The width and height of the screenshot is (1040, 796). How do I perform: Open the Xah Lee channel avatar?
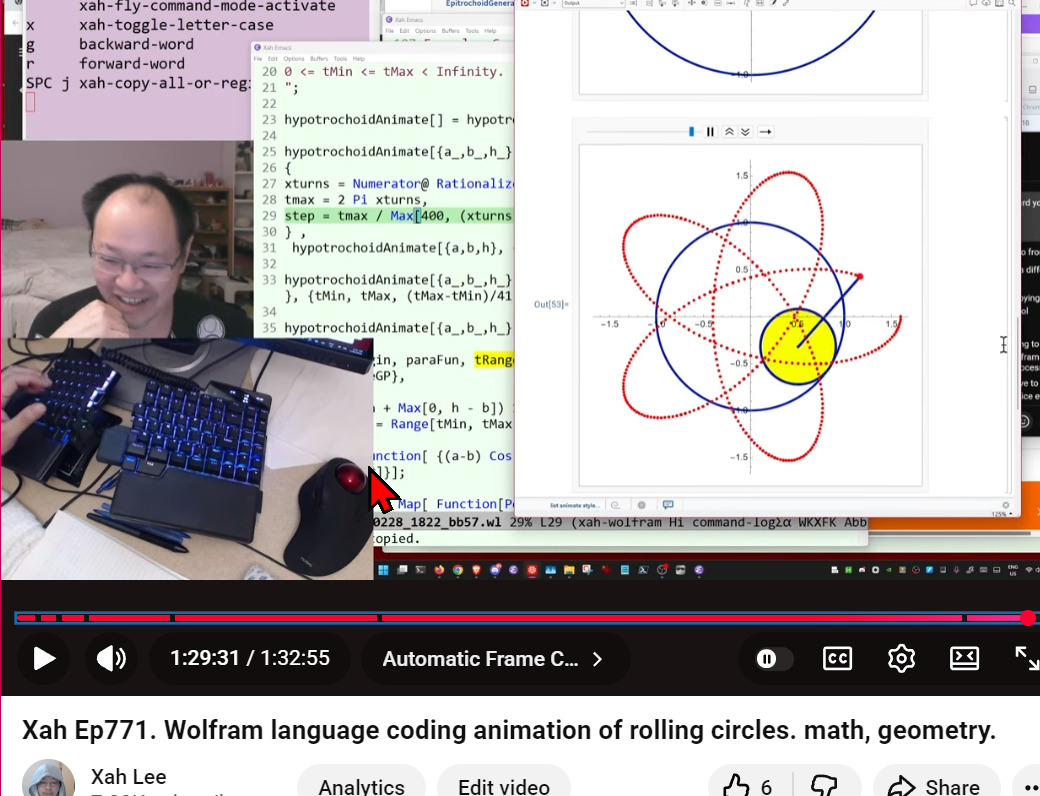click(48, 782)
